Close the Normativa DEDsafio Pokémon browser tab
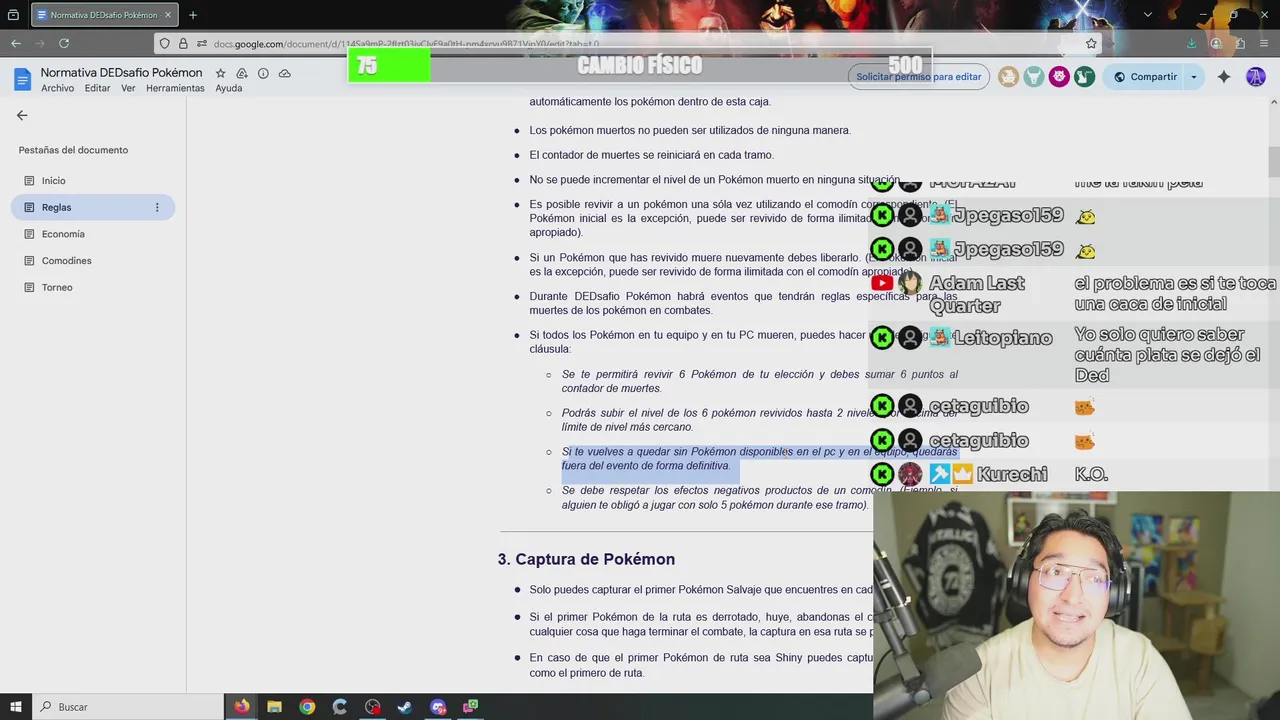Screen dimensions: 1280x720 point(167,15)
